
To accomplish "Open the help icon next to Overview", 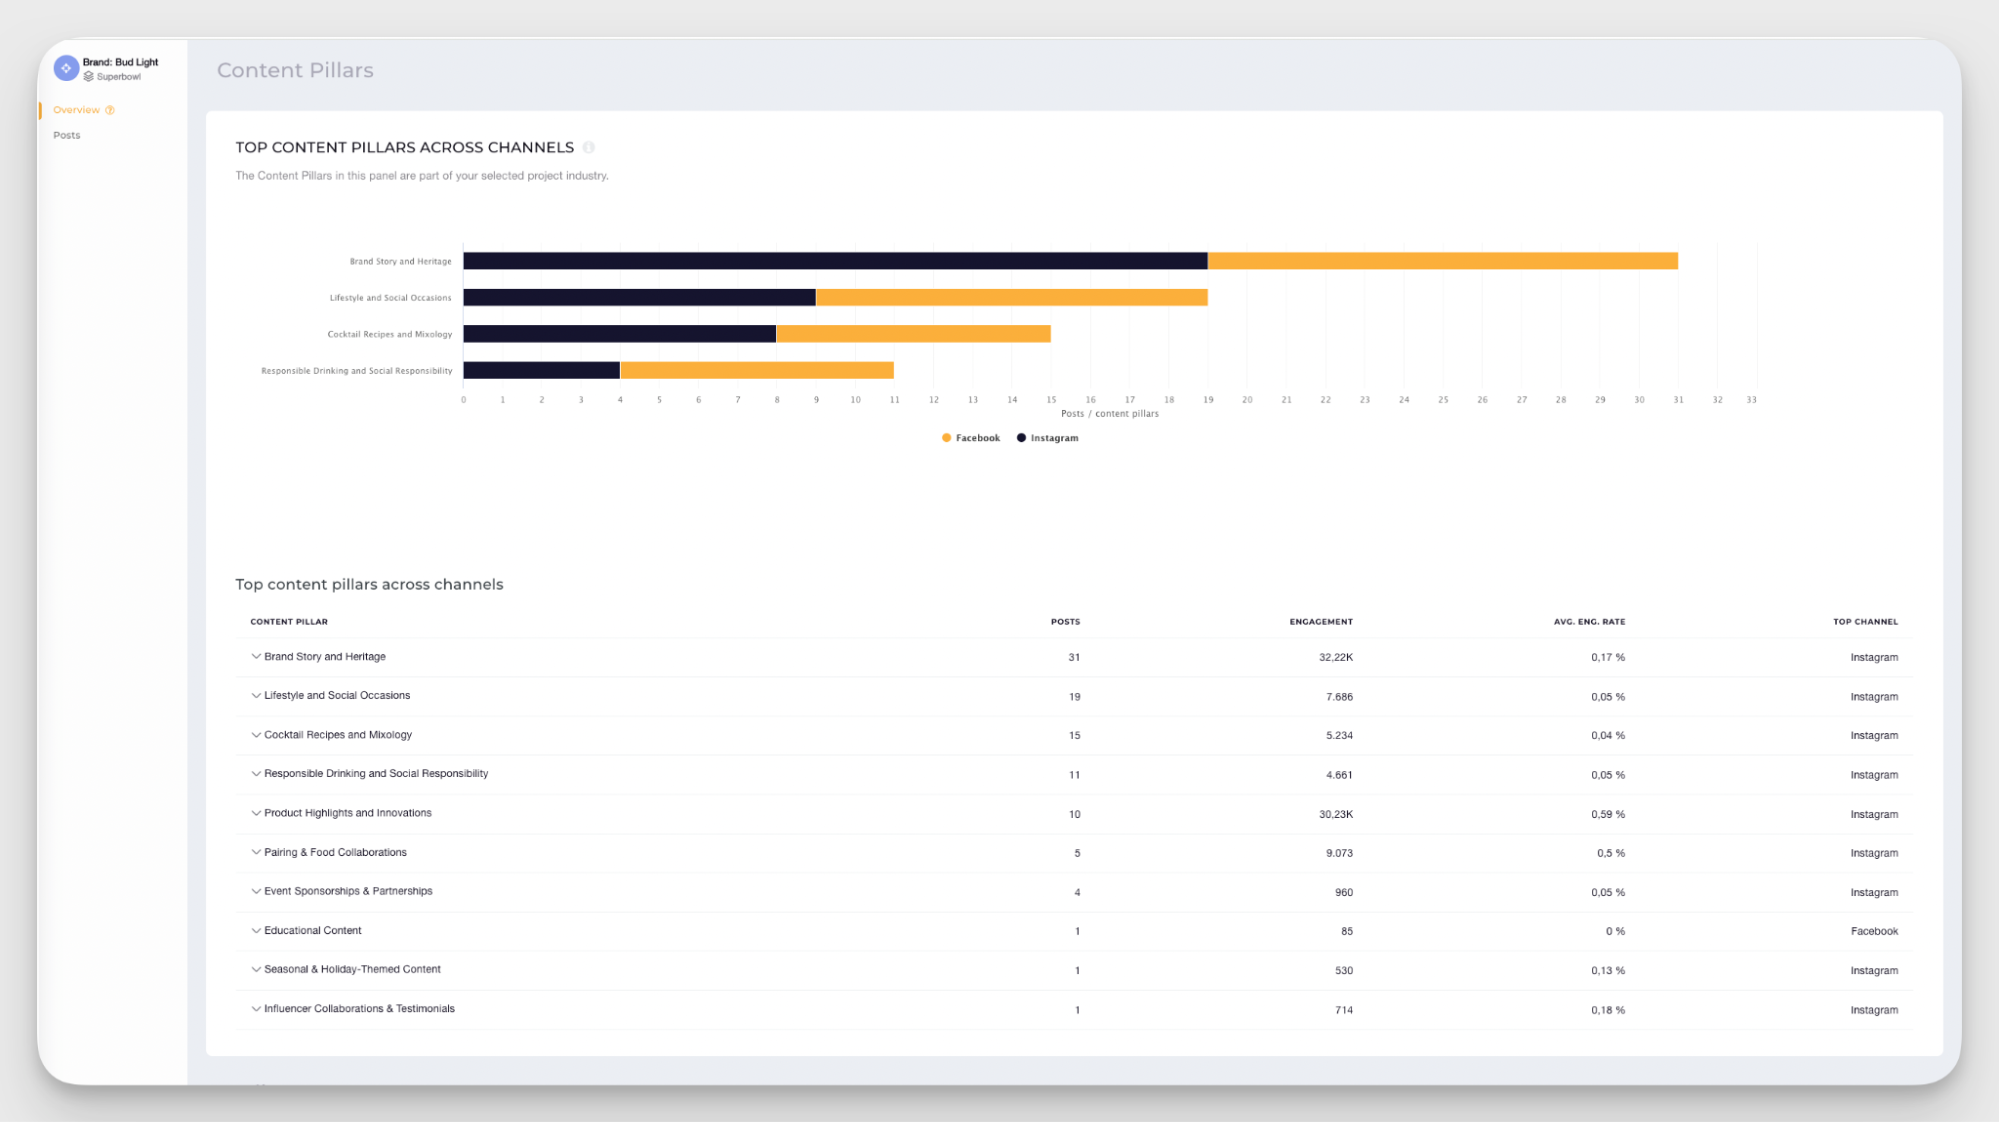I will tap(110, 110).
